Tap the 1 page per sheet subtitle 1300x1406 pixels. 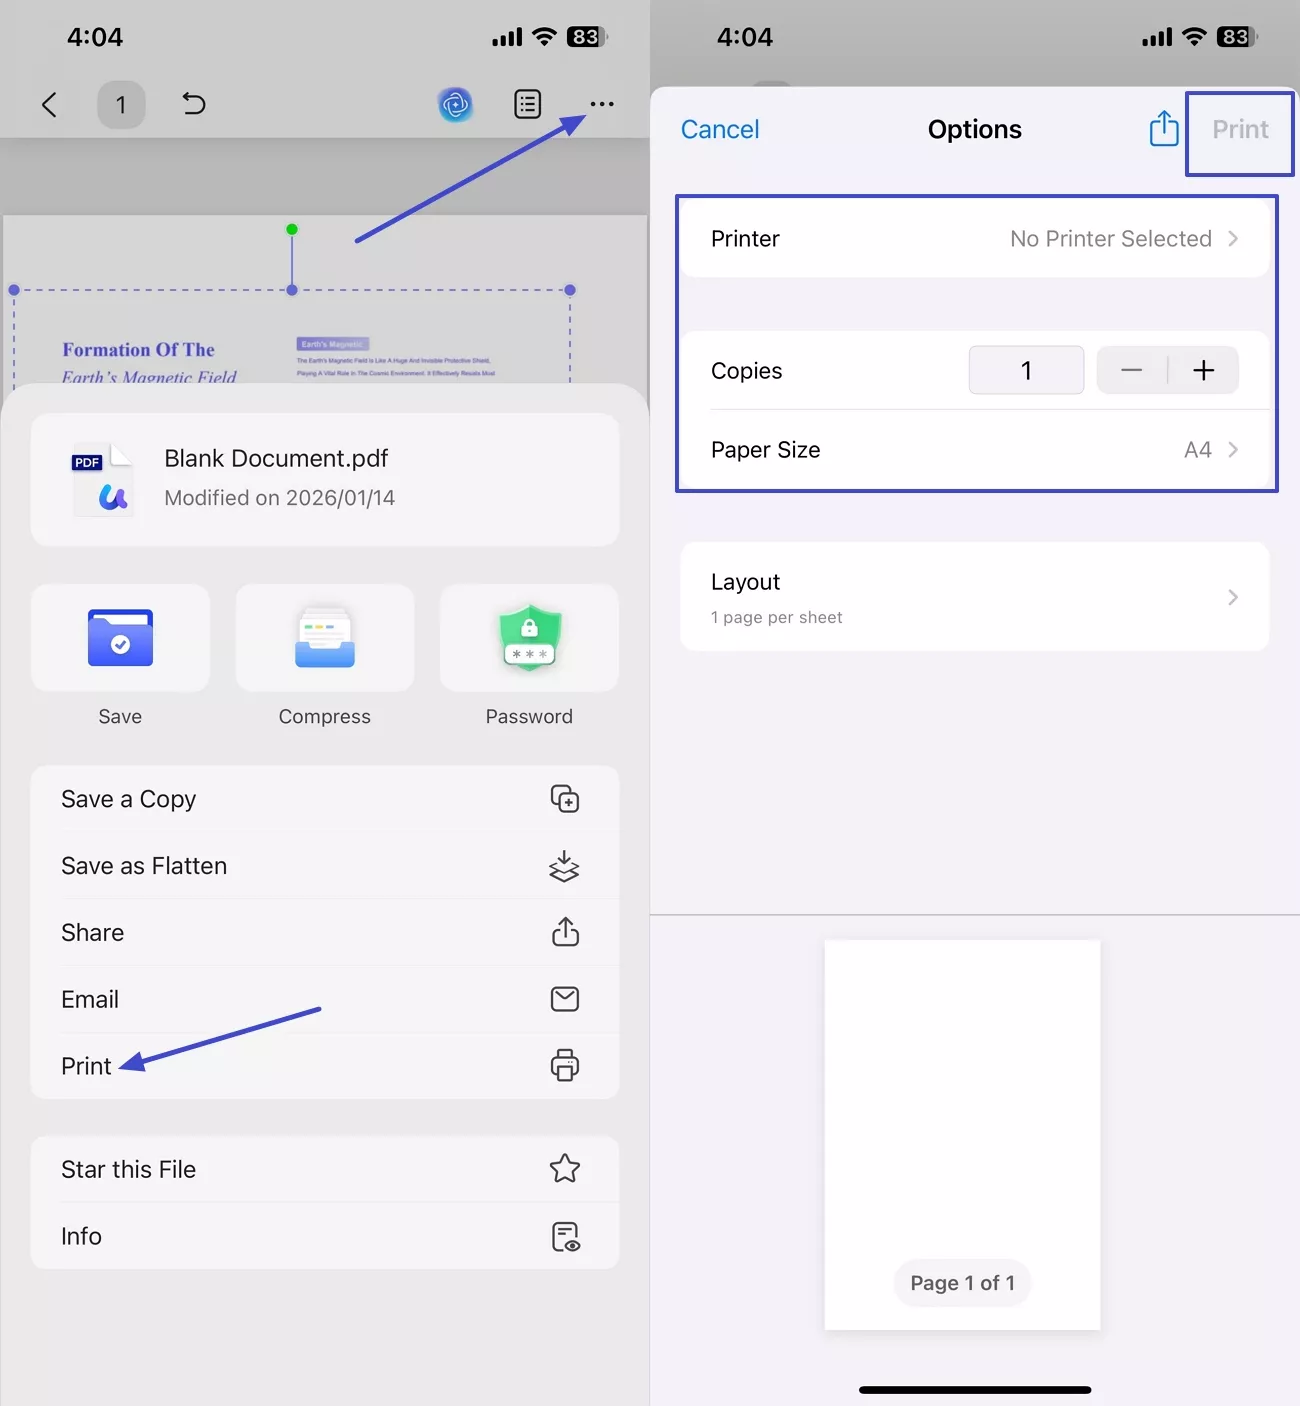pyautogui.click(x=777, y=618)
